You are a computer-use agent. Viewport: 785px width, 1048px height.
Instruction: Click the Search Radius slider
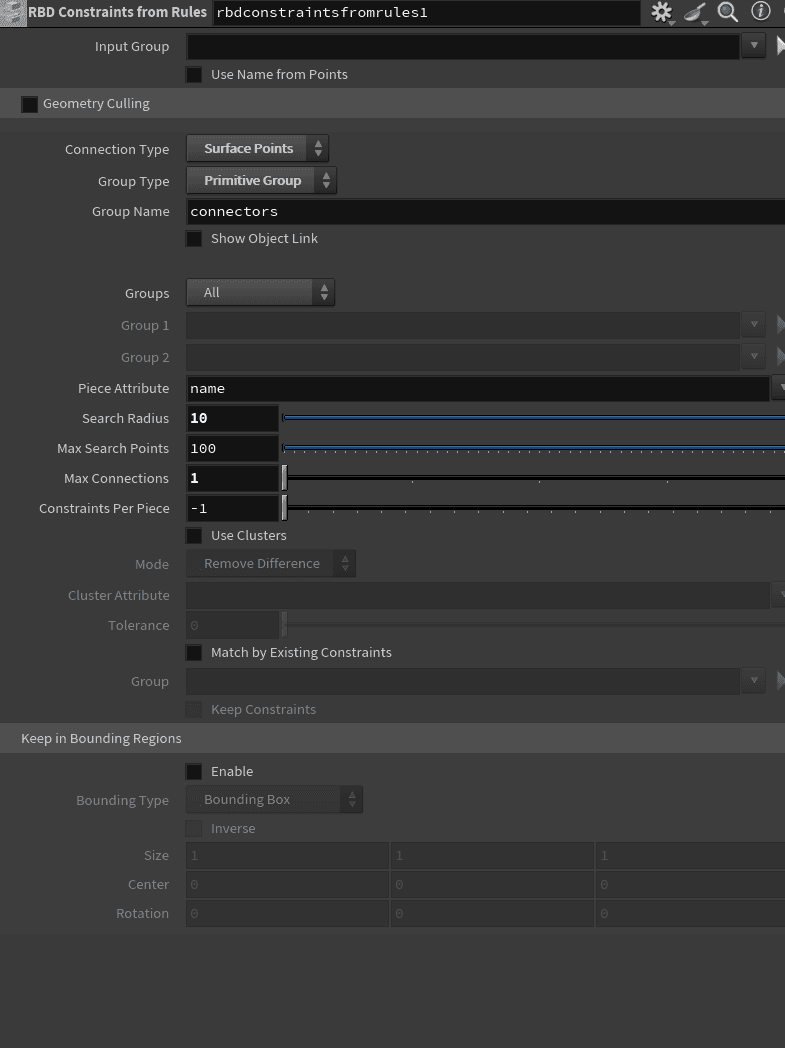(533, 418)
